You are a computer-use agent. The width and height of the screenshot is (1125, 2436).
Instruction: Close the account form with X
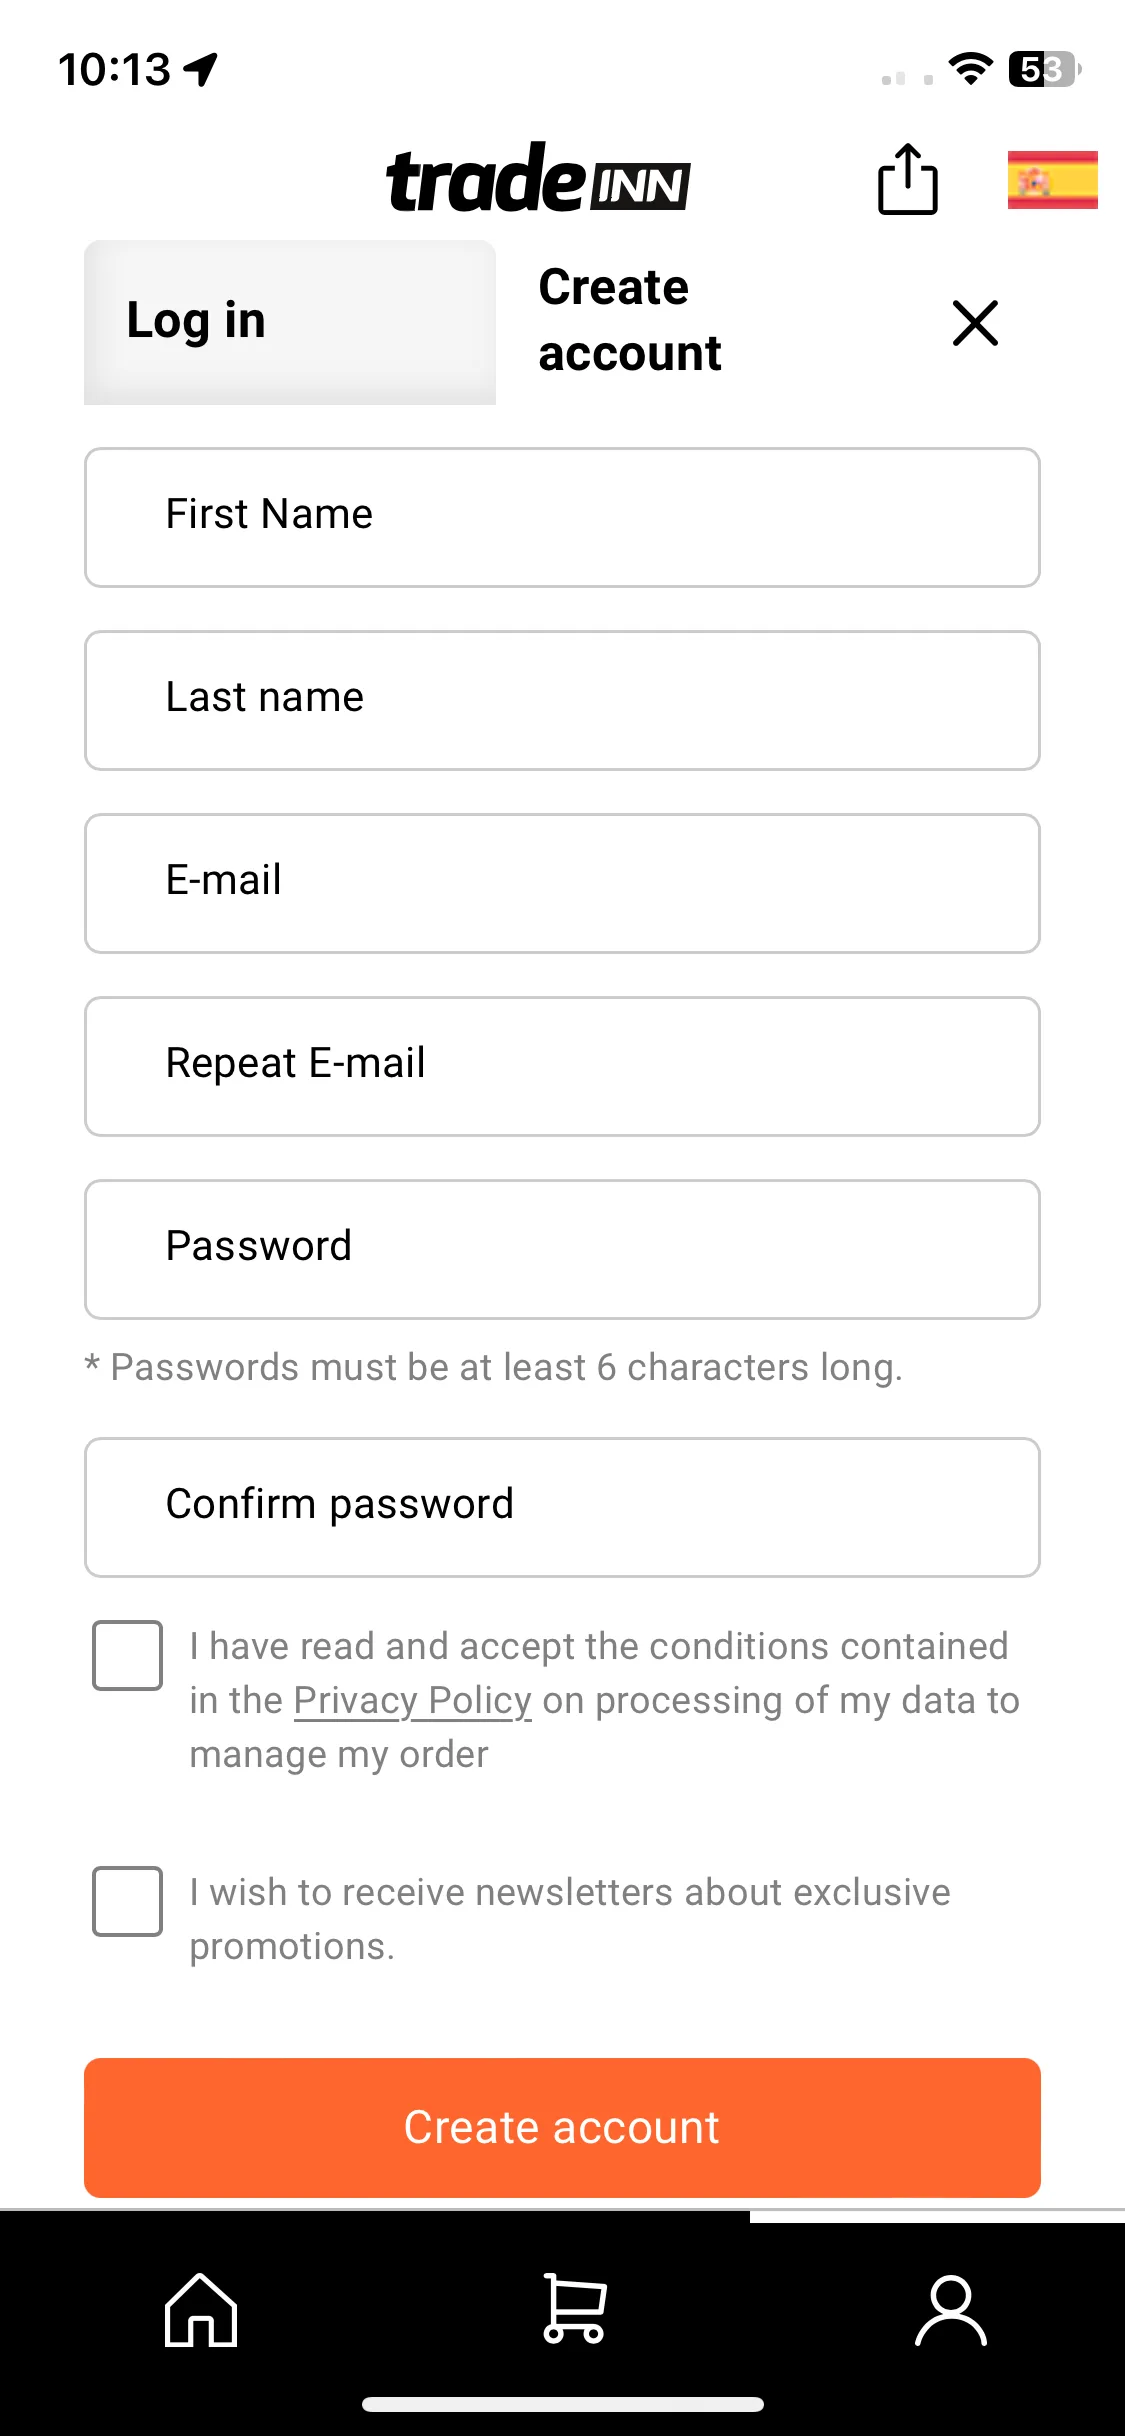tap(975, 323)
